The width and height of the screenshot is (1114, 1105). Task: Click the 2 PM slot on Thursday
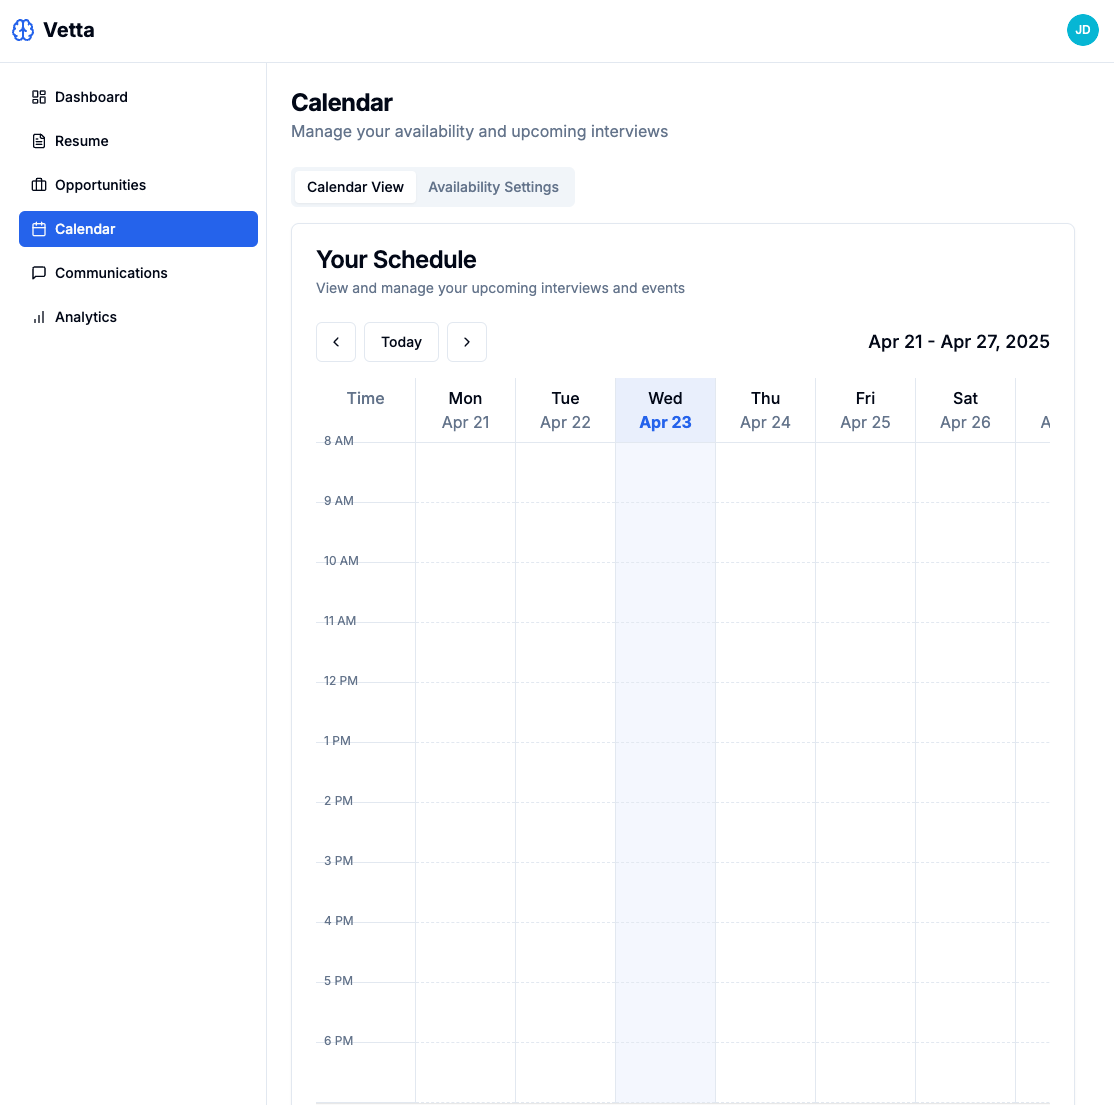click(765, 830)
